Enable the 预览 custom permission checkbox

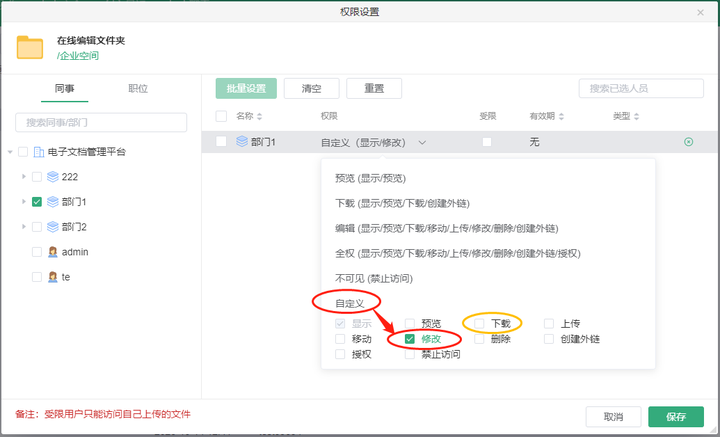click(410, 324)
